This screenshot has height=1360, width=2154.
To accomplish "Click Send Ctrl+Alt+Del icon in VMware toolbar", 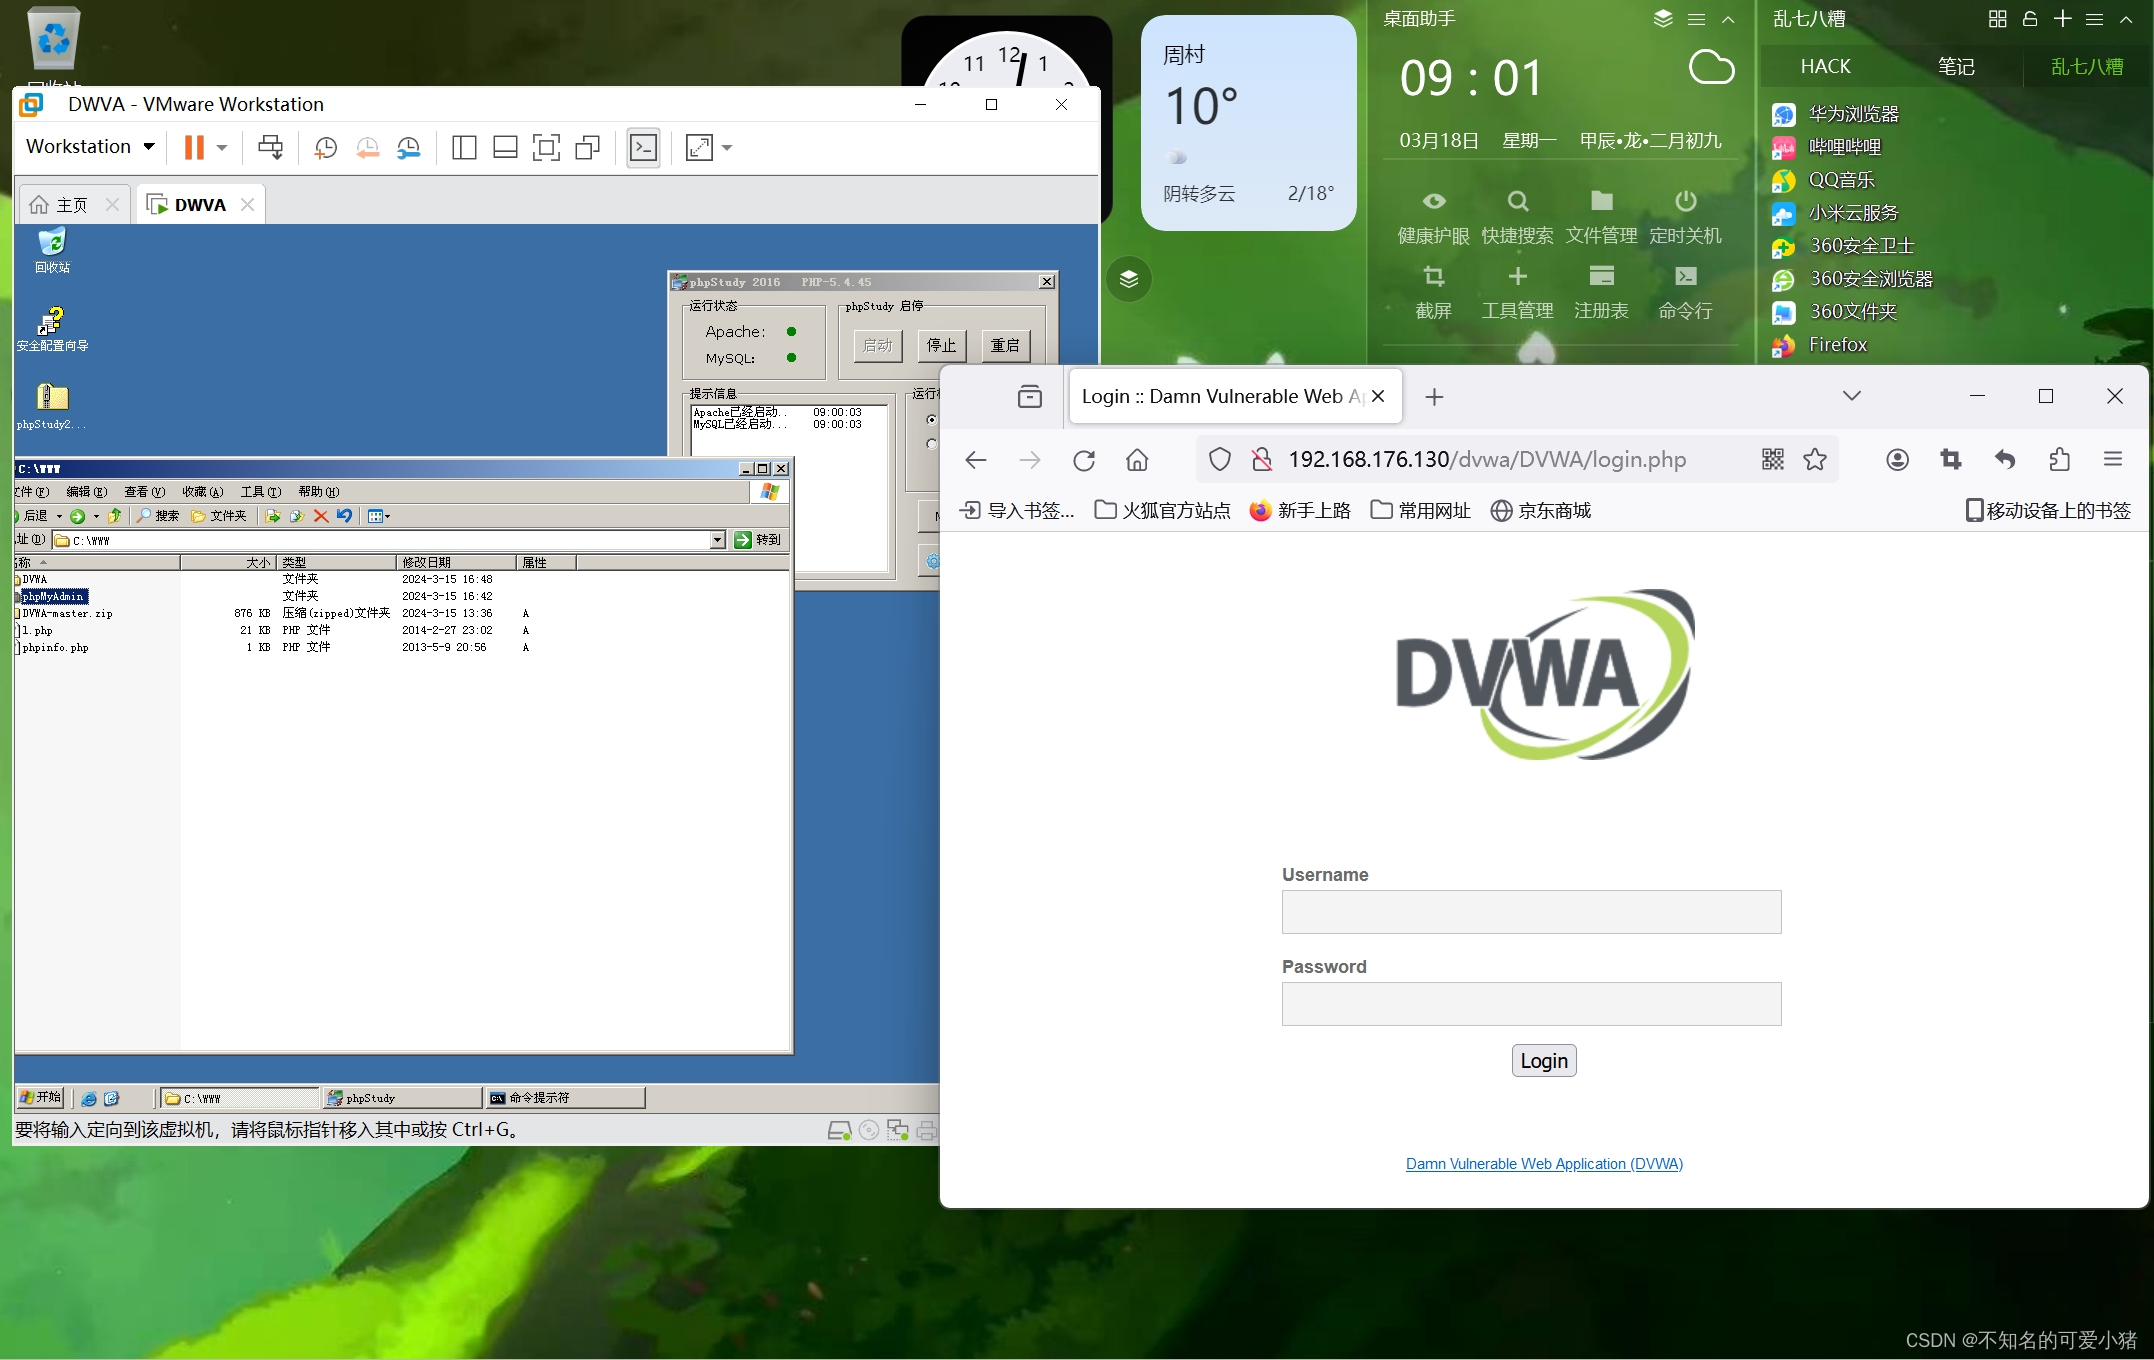I will [270, 147].
